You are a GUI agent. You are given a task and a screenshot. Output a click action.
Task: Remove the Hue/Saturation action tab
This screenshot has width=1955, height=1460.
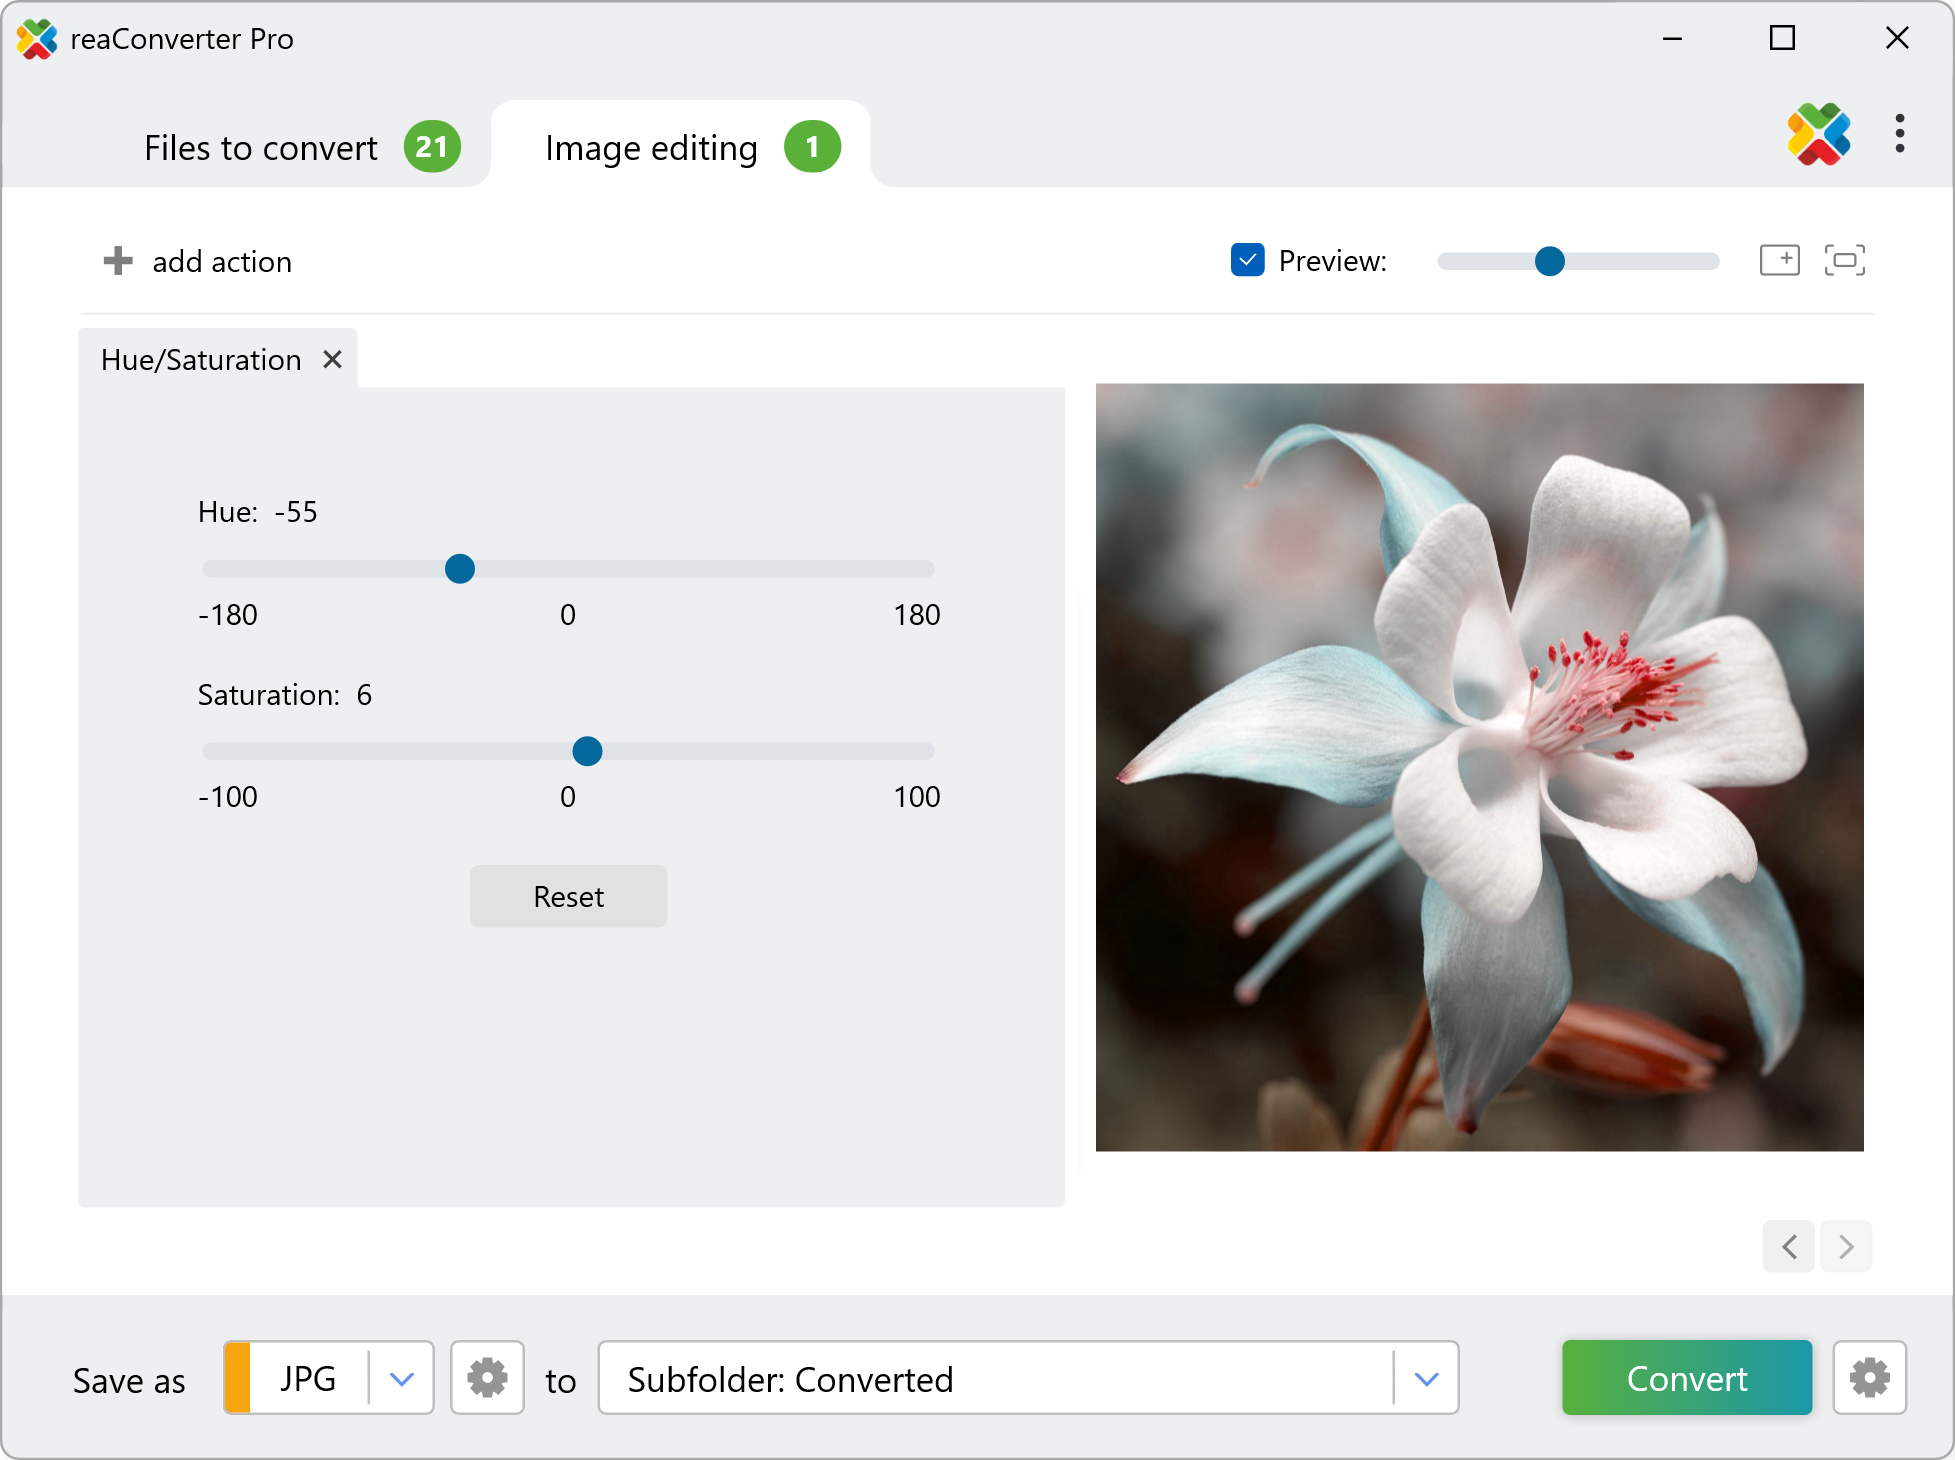point(333,359)
